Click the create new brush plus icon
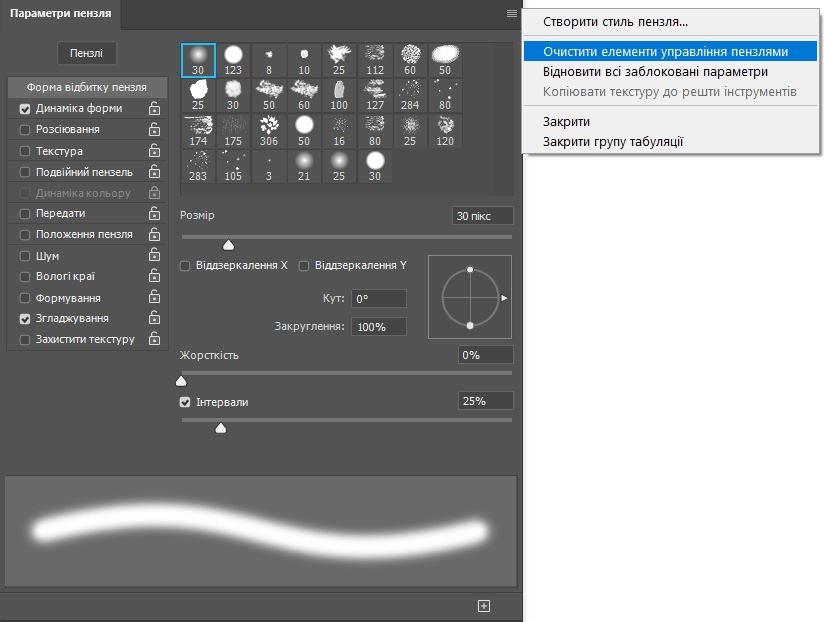Image resolution: width=824 pixels, height=622 pixels. coord(484,606)
